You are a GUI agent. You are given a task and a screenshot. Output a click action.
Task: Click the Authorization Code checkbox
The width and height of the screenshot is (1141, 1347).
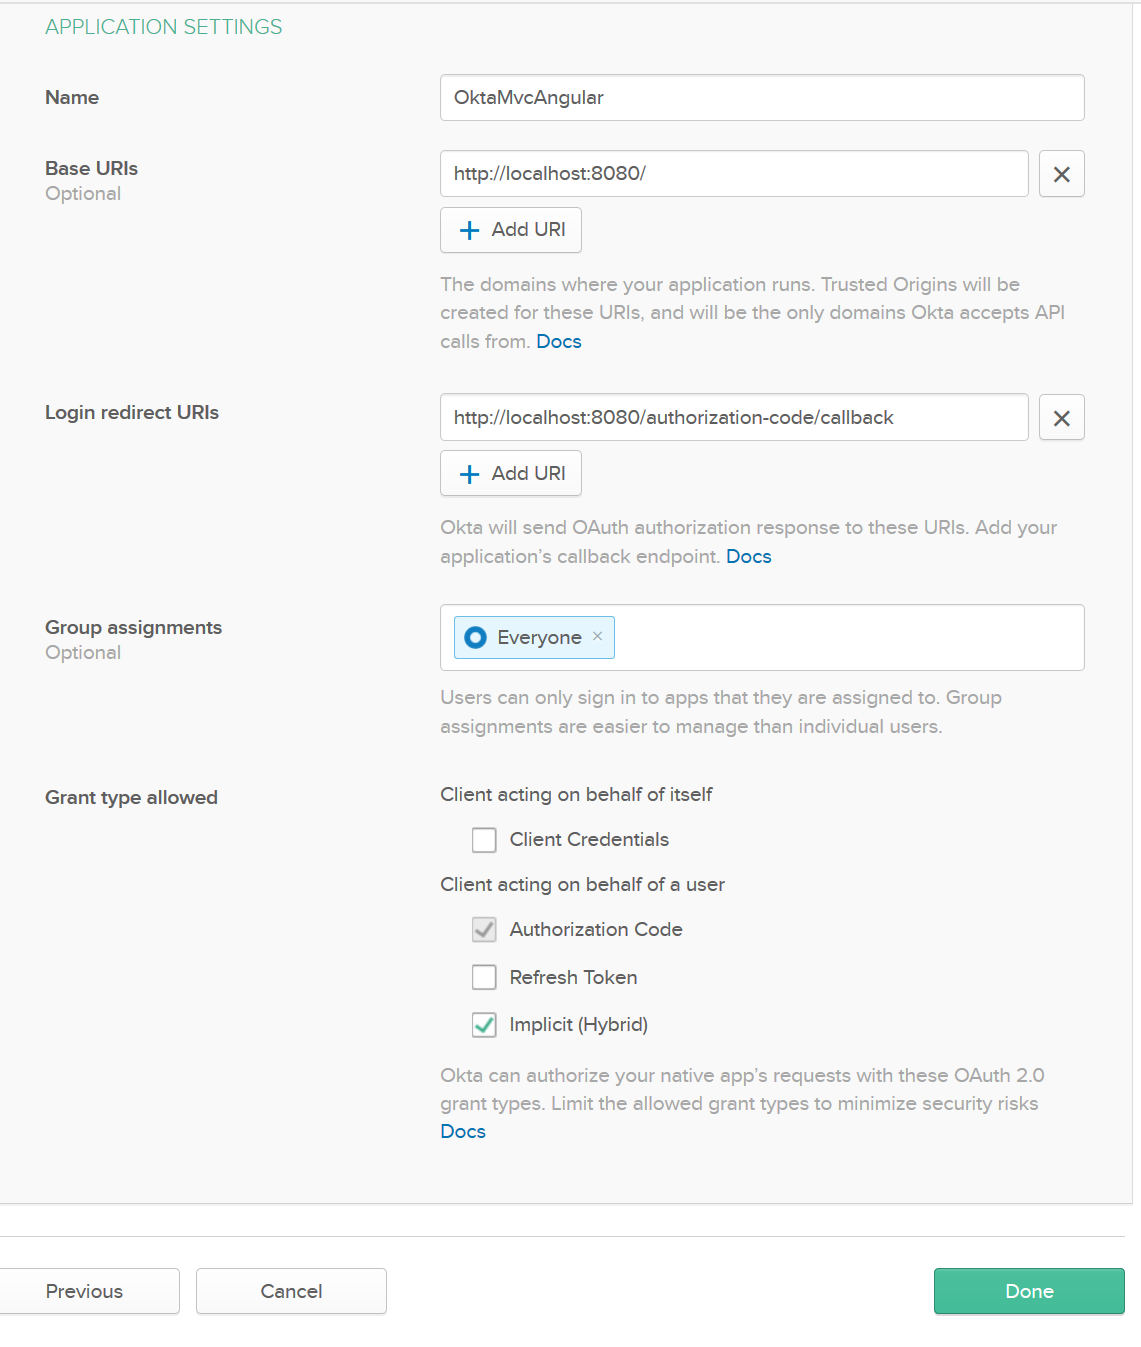tap(484, 930)
